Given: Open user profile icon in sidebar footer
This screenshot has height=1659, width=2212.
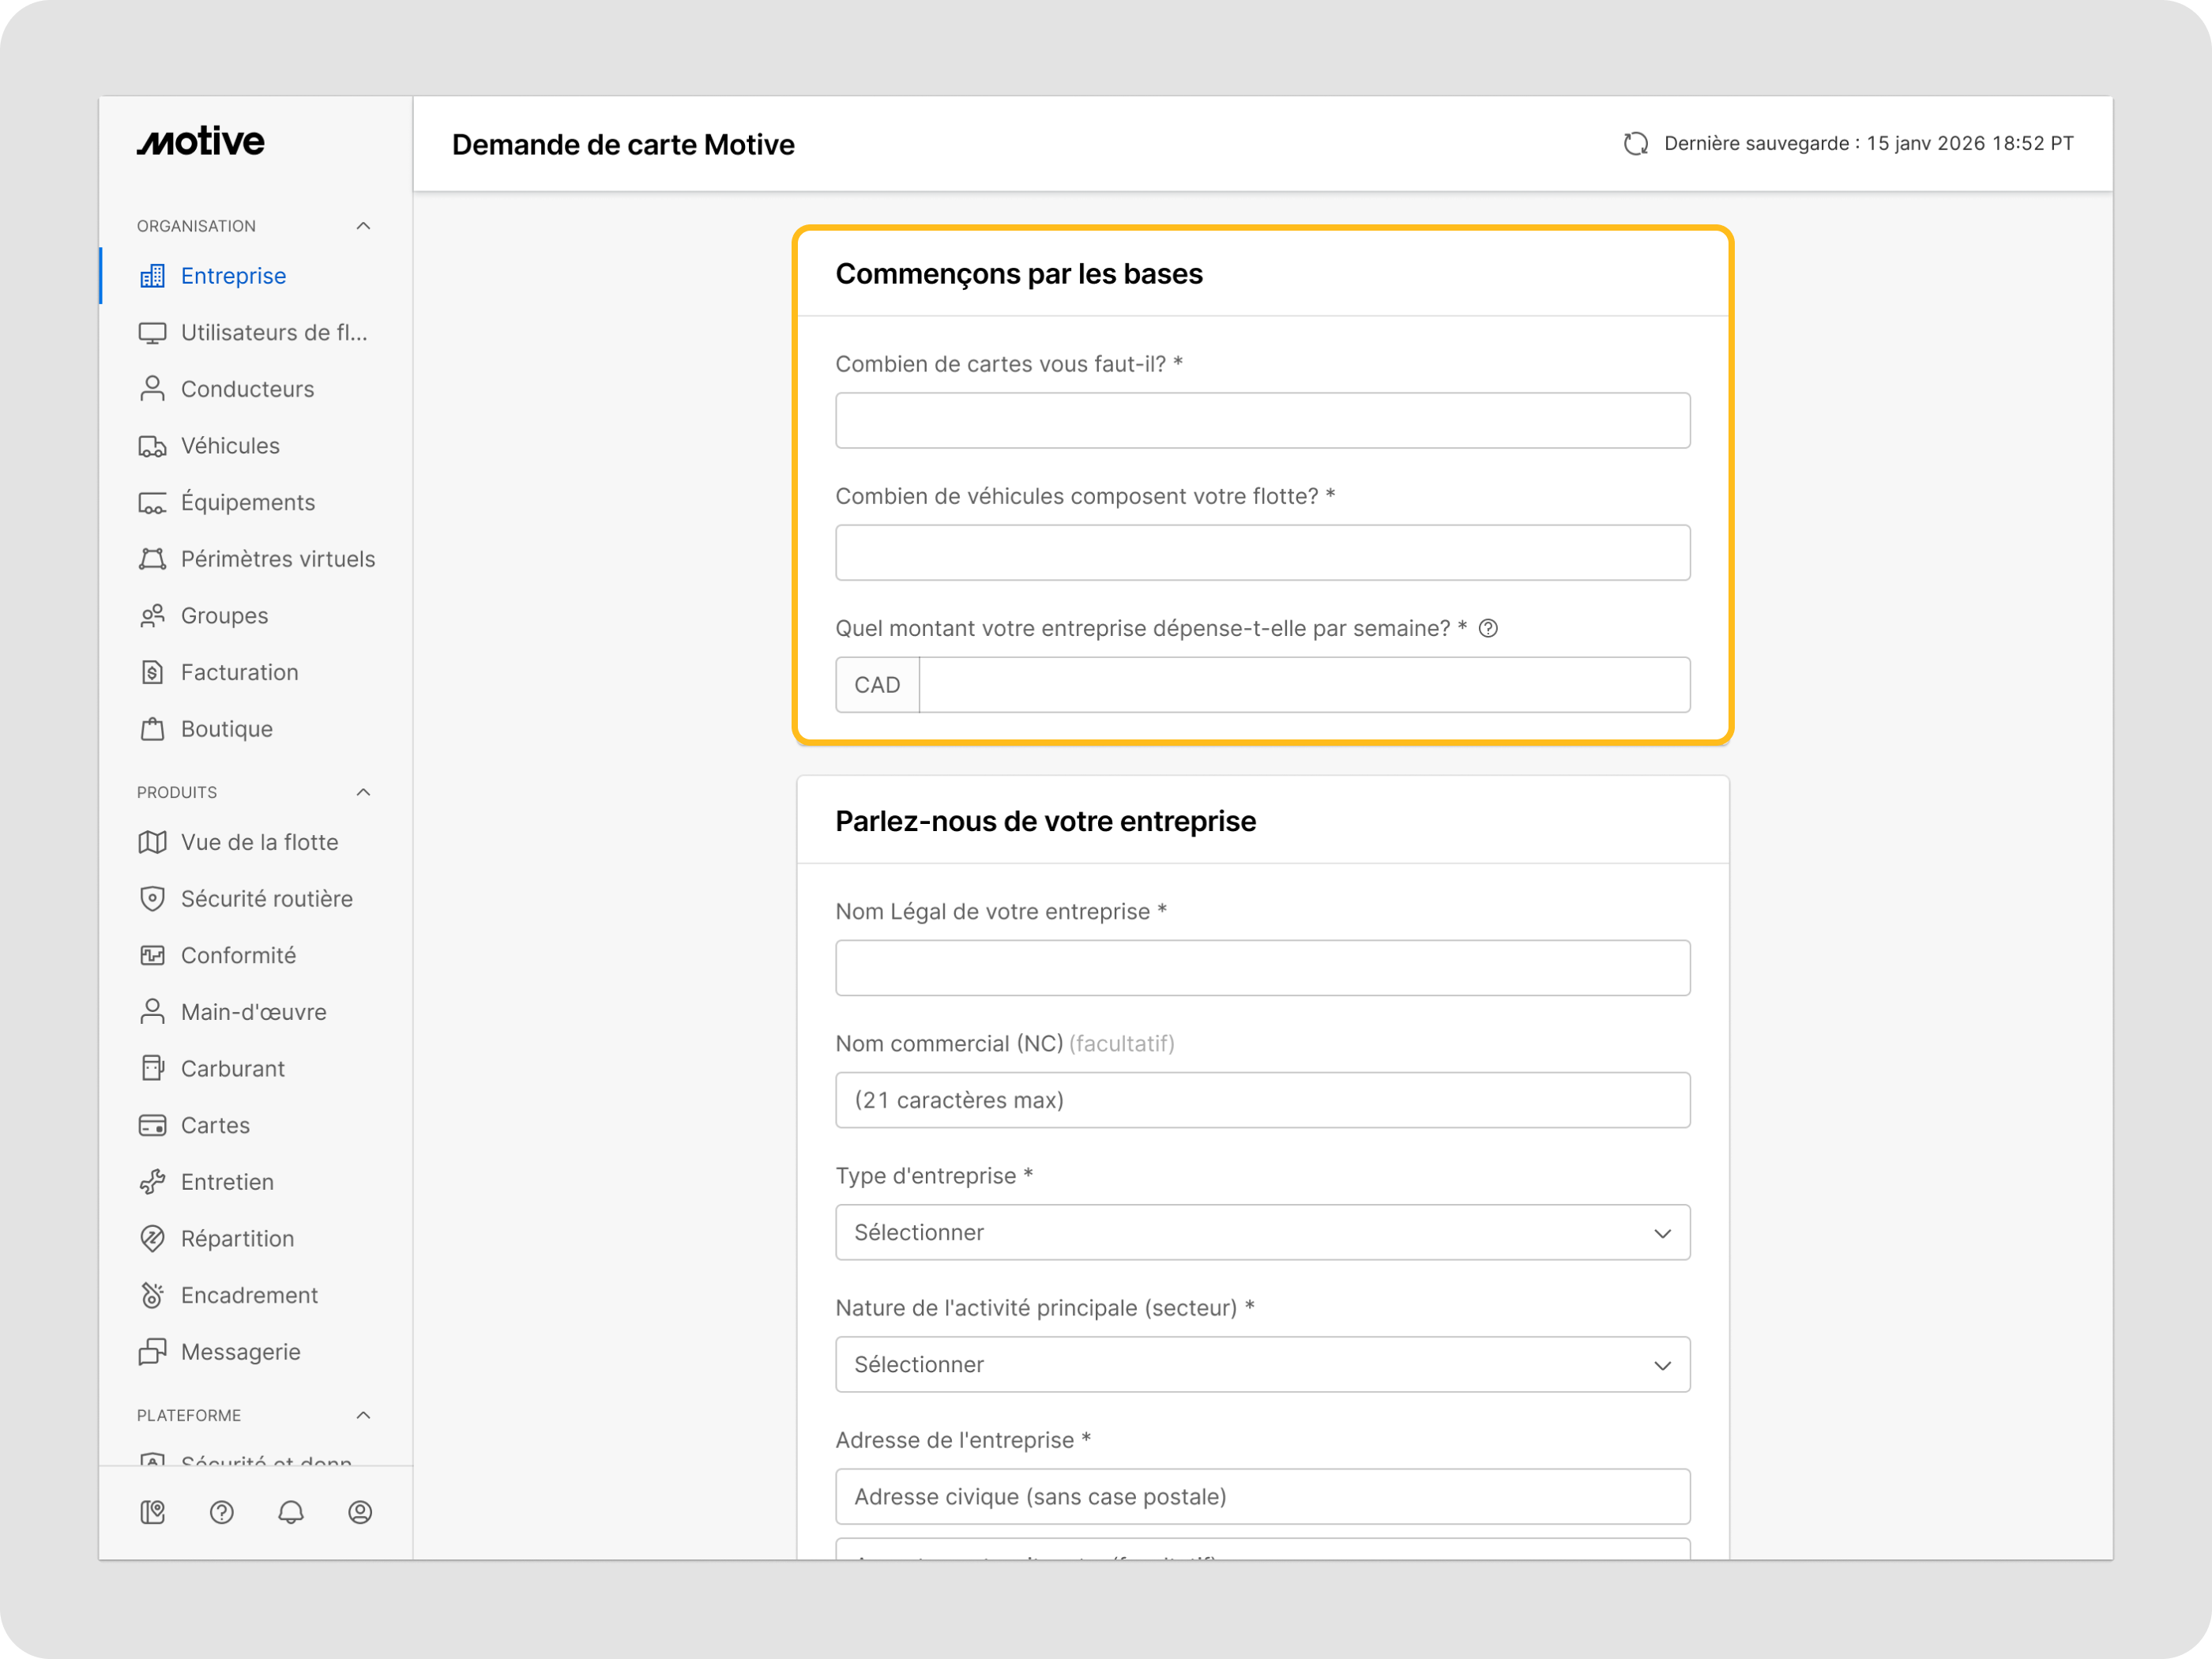Looking at the screenshot, I should (x=360, y=1512).
